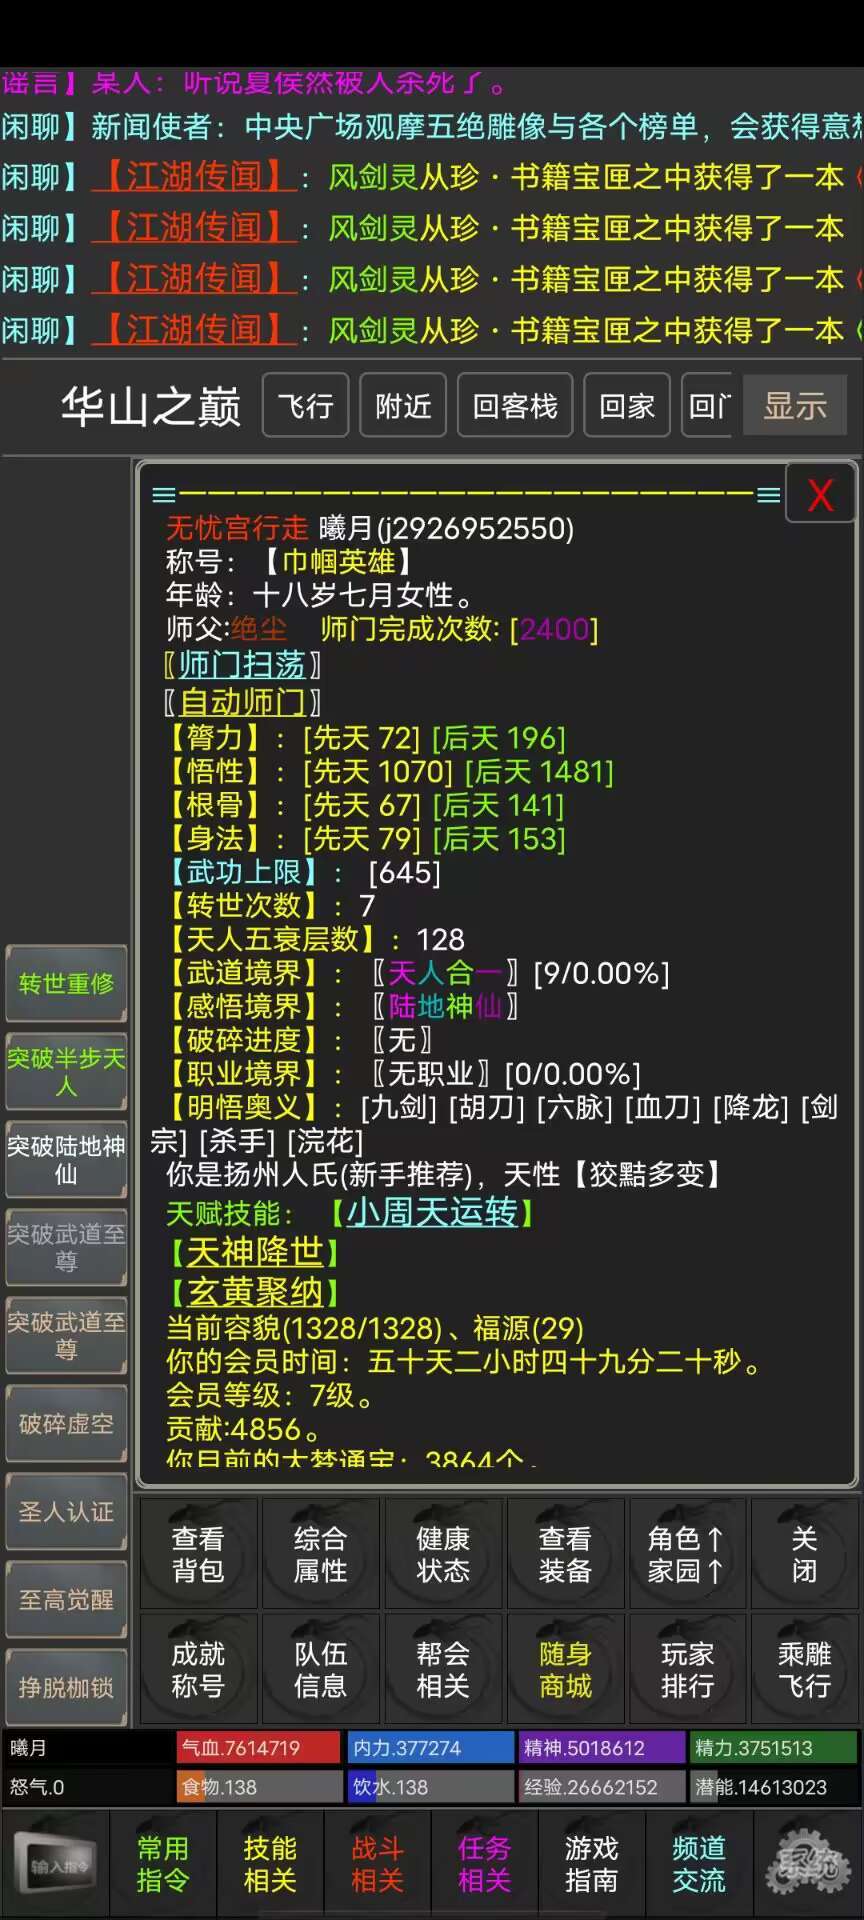This screenshot has height=1920, width=864.
Task: Tap the 至高觉醒 side button
Action: pyautogui.click(x=66, y=1600)
